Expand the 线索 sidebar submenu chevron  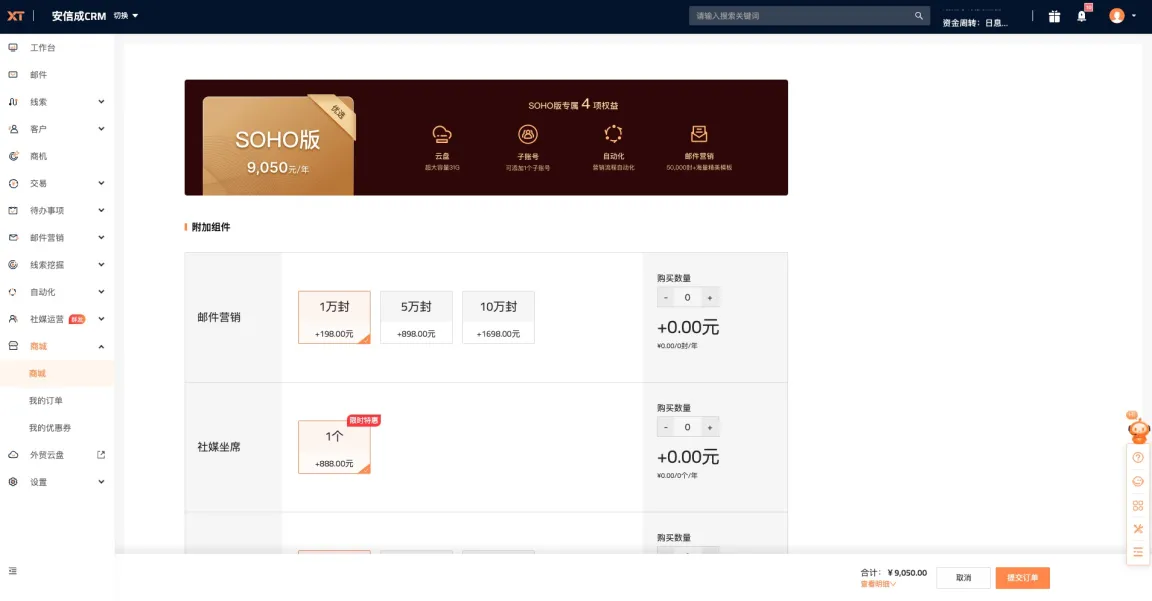tap(101, 102)
